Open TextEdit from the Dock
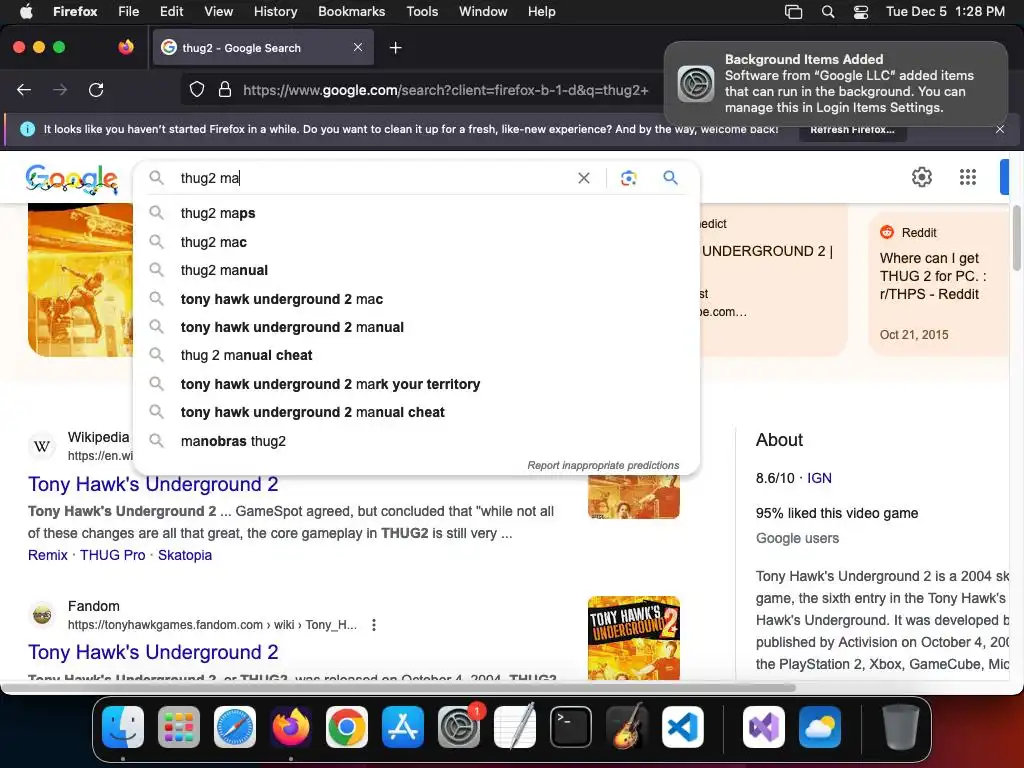 point(515,727)
